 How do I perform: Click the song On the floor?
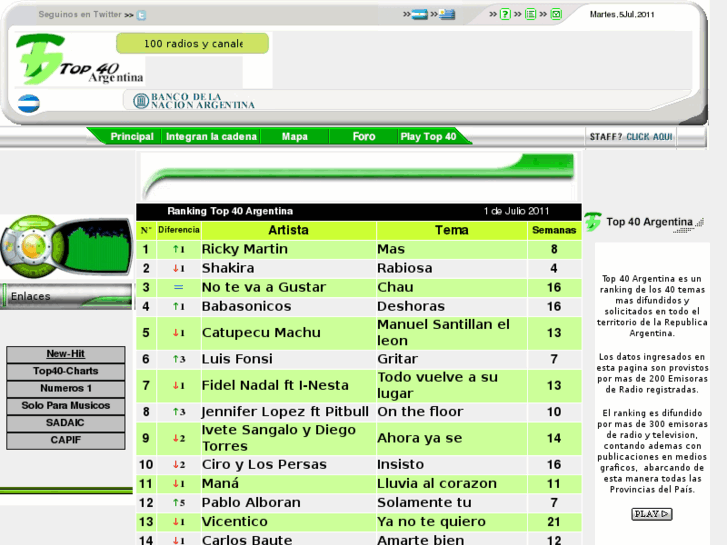click(x=420, y=412)
